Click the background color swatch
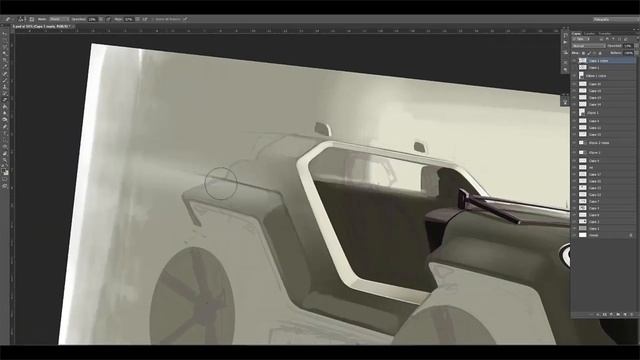This screenshot has width=640, height=360. [7, 172]
